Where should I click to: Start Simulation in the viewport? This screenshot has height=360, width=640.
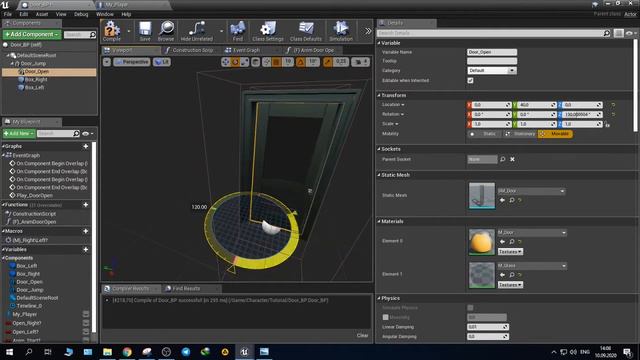(x=341, y=31)
